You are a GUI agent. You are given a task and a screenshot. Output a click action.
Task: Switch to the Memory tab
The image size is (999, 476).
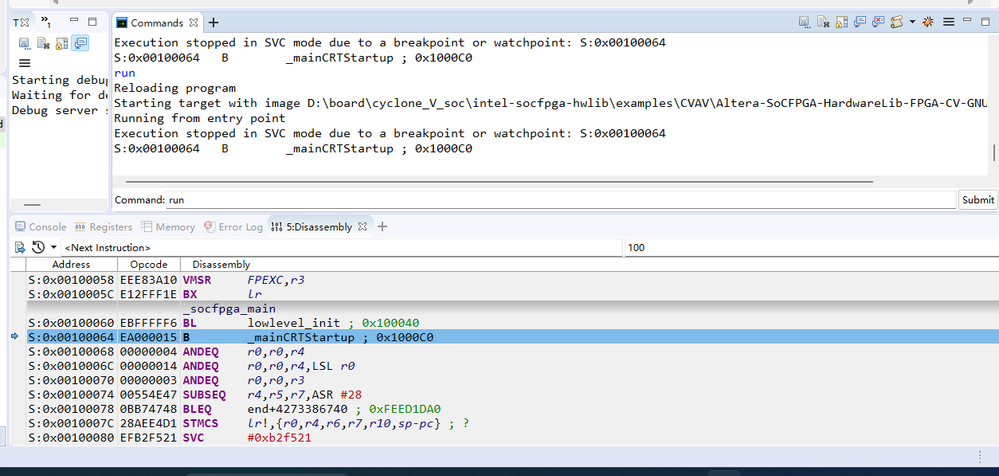[168, 227]
